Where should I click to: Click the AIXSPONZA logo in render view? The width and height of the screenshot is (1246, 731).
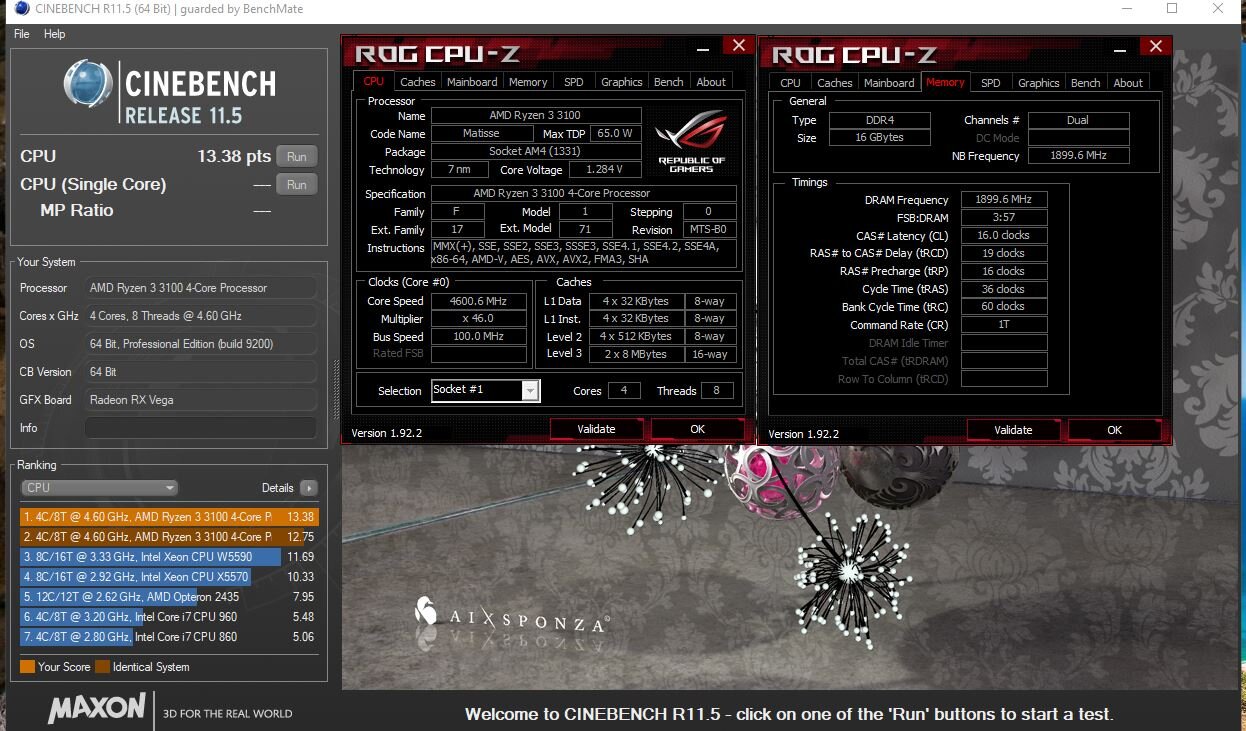pos(512,615)
